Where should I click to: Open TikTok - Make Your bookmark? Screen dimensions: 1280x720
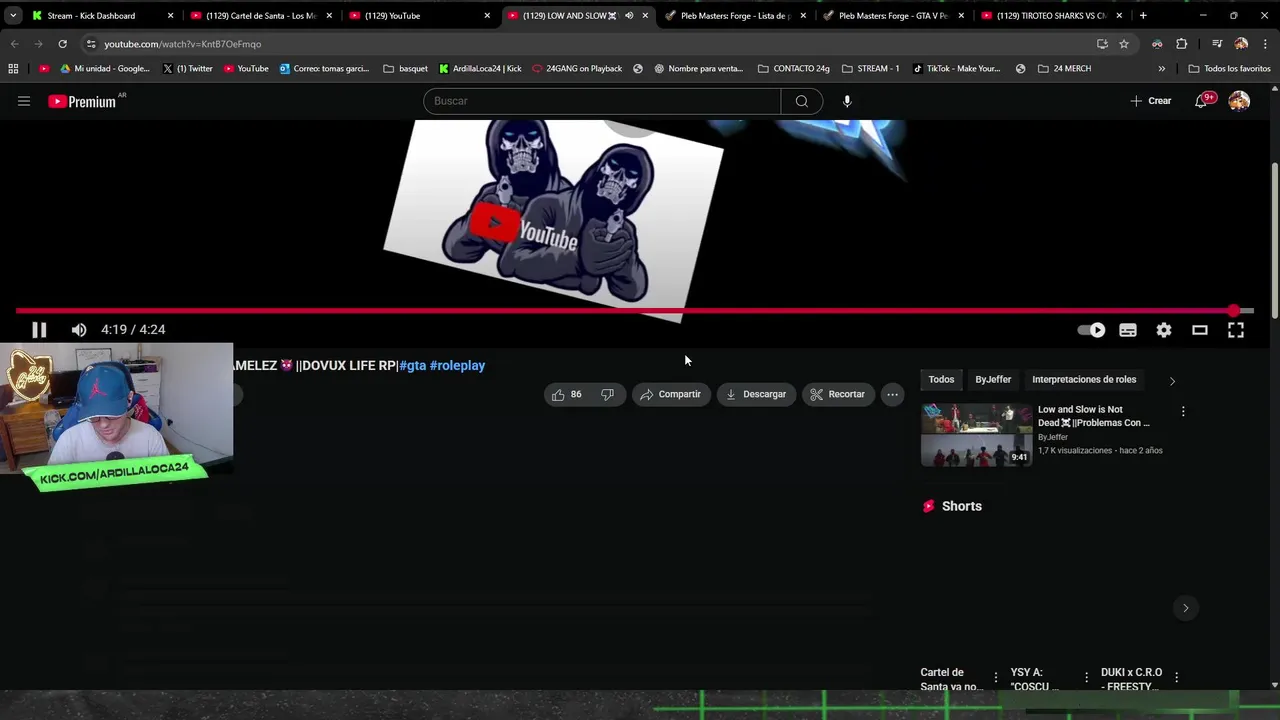pyautogui.click(x=956, y=69)
